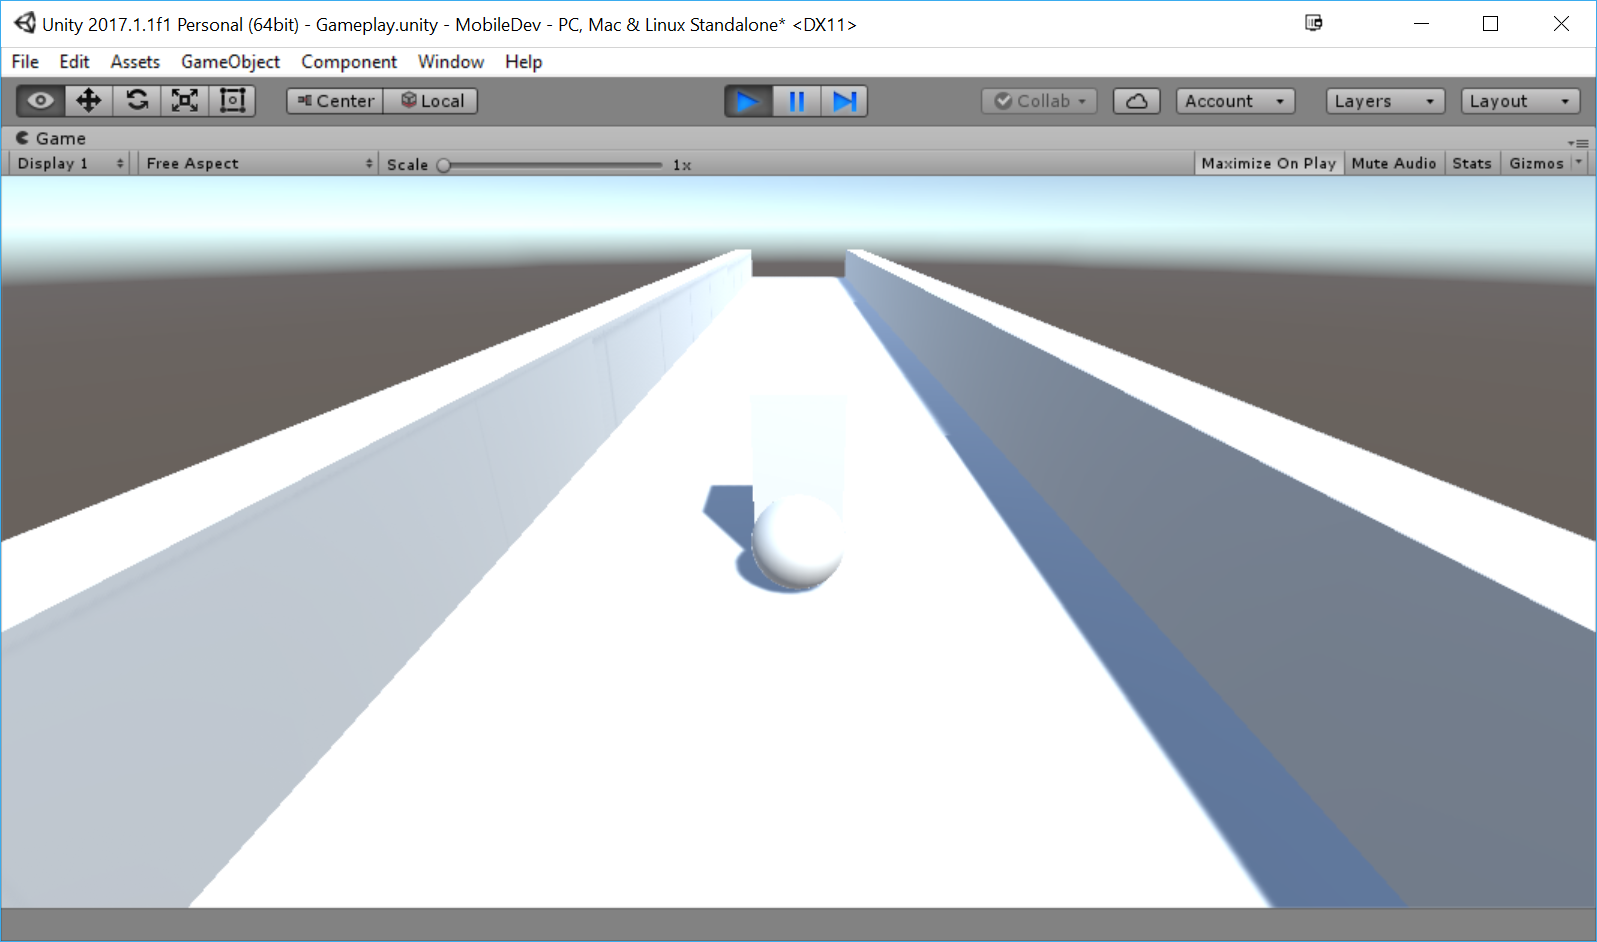
Task: Open the Edit menu
Action: [74, 62]
